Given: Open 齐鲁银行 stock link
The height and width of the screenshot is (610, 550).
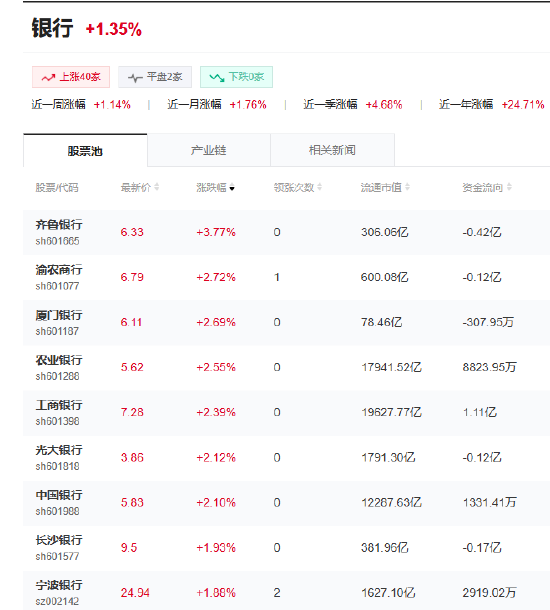Looking at the screenshot, I should (x=59, y=224).
